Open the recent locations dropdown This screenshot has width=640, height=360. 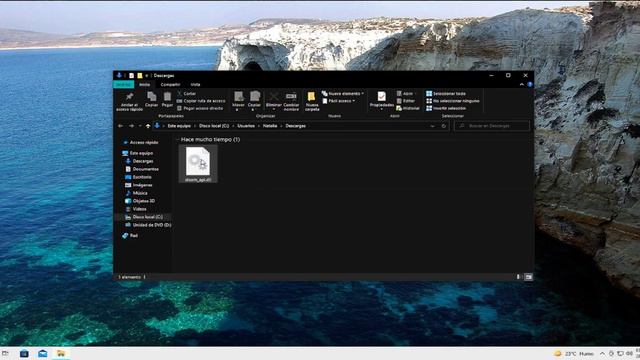click(x=140, y=126)
